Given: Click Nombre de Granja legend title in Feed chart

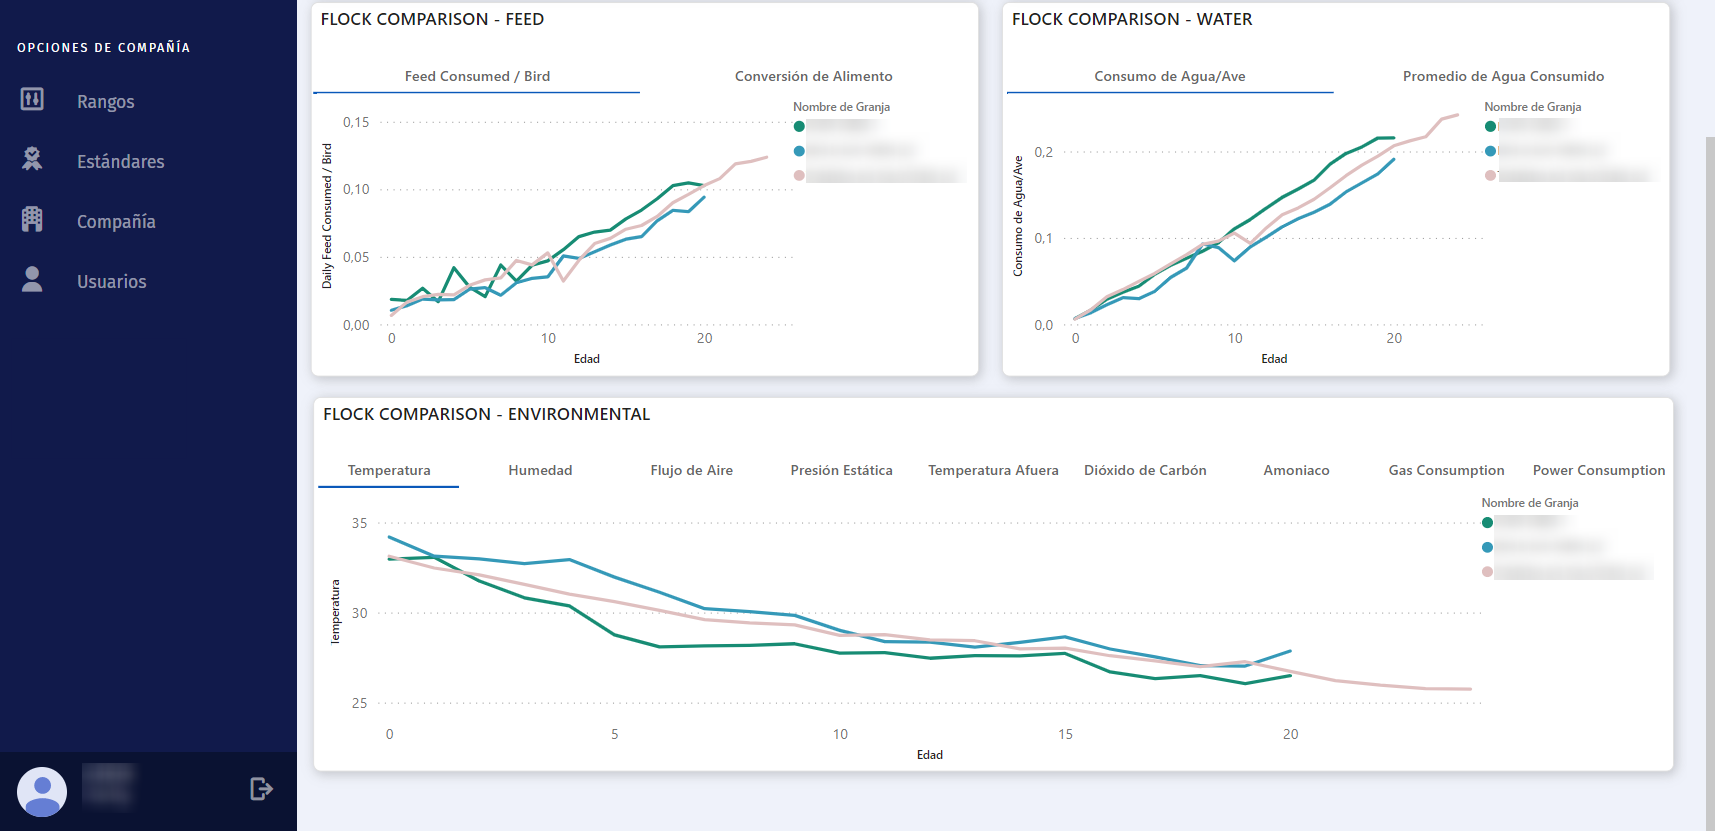Looking at the screenshot, I should pos(841,107).
